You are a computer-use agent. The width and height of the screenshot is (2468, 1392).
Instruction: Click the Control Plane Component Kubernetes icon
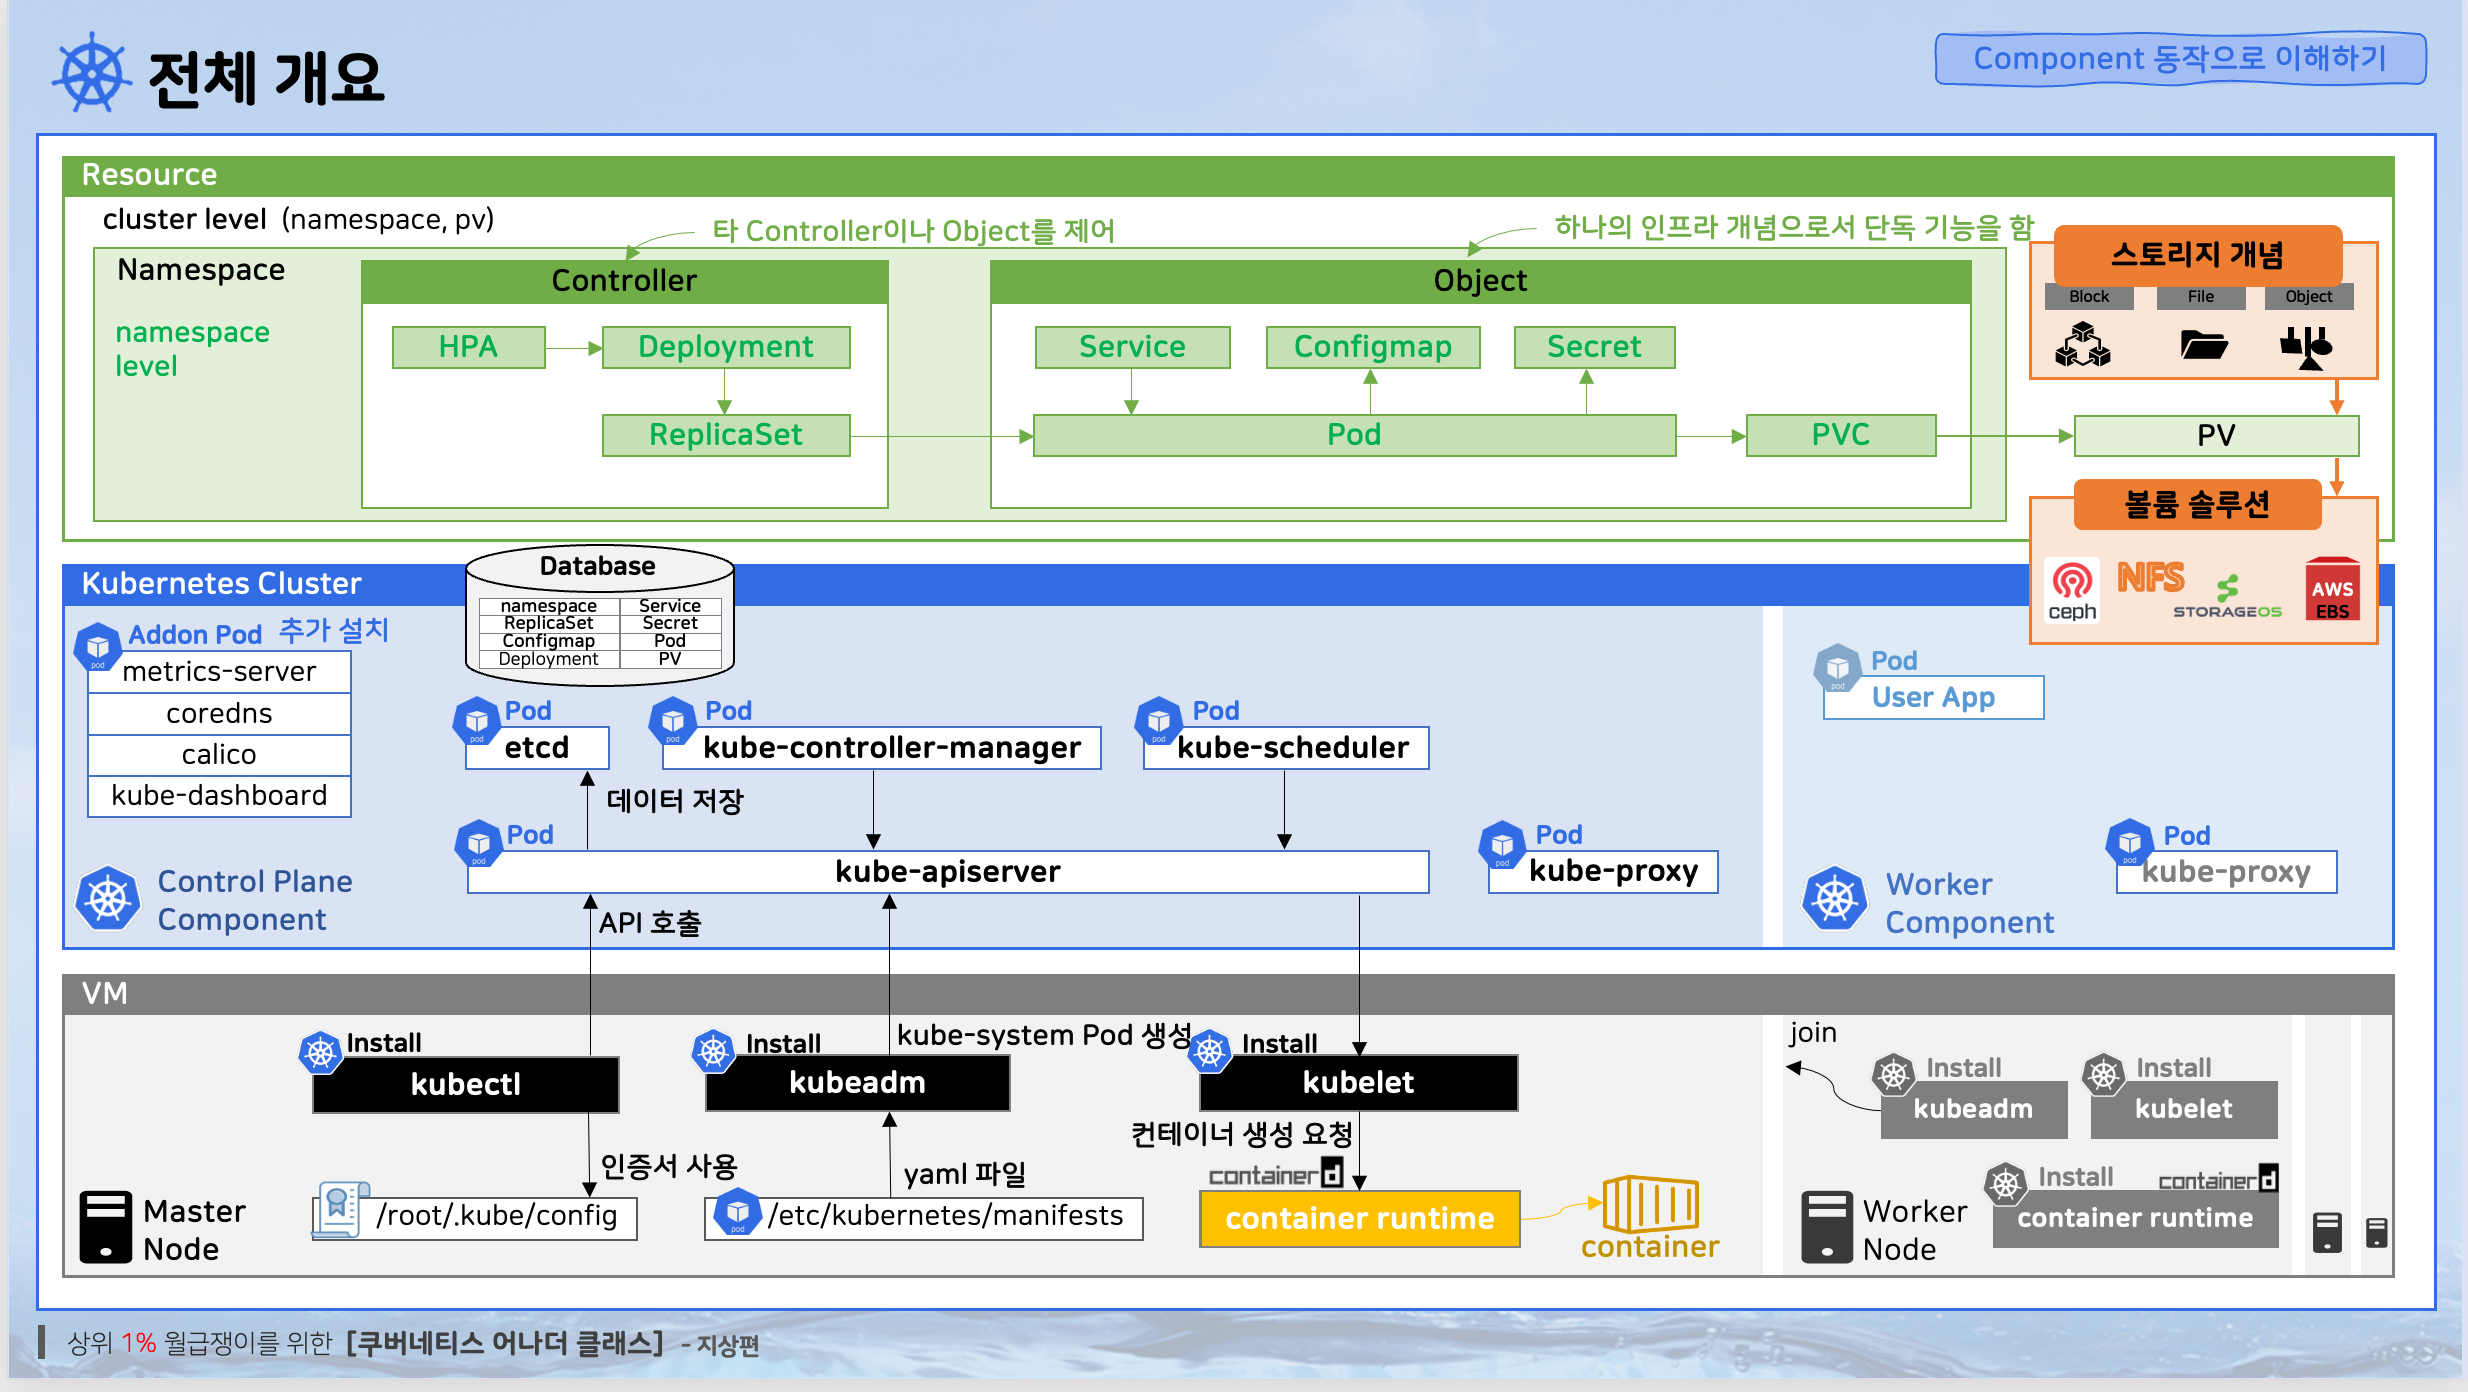[108, 898]
